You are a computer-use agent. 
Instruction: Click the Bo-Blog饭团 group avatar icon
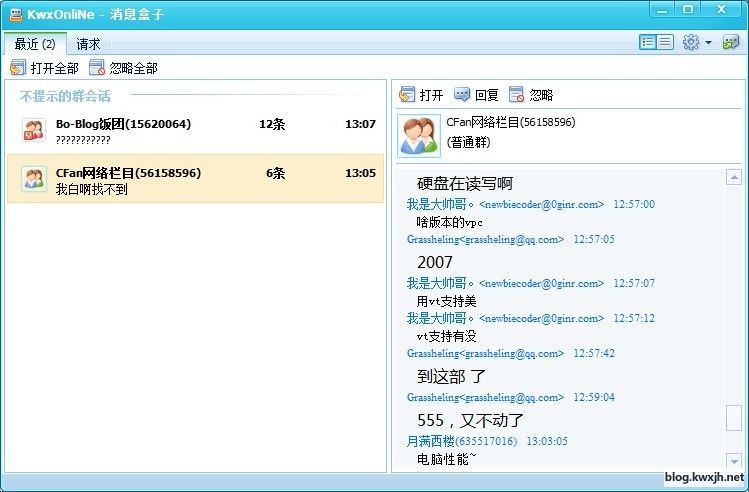point(34,130)
